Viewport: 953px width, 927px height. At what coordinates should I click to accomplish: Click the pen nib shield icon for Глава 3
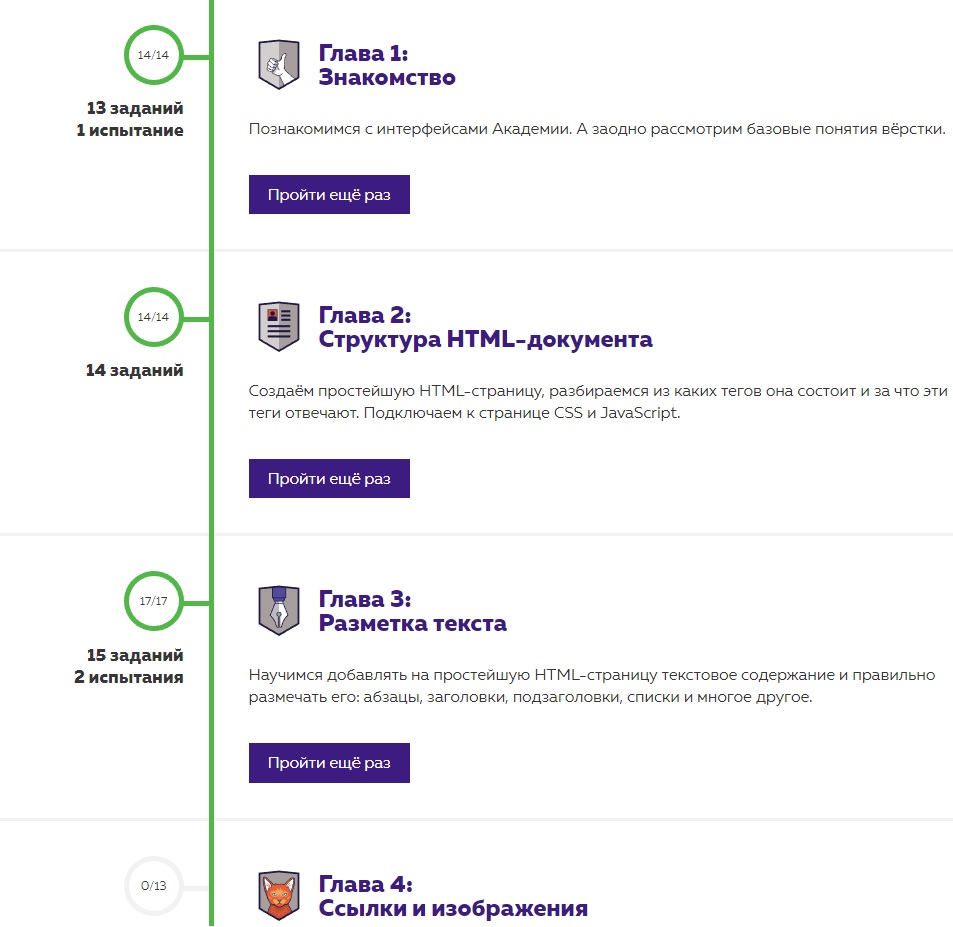click(279, 610)
